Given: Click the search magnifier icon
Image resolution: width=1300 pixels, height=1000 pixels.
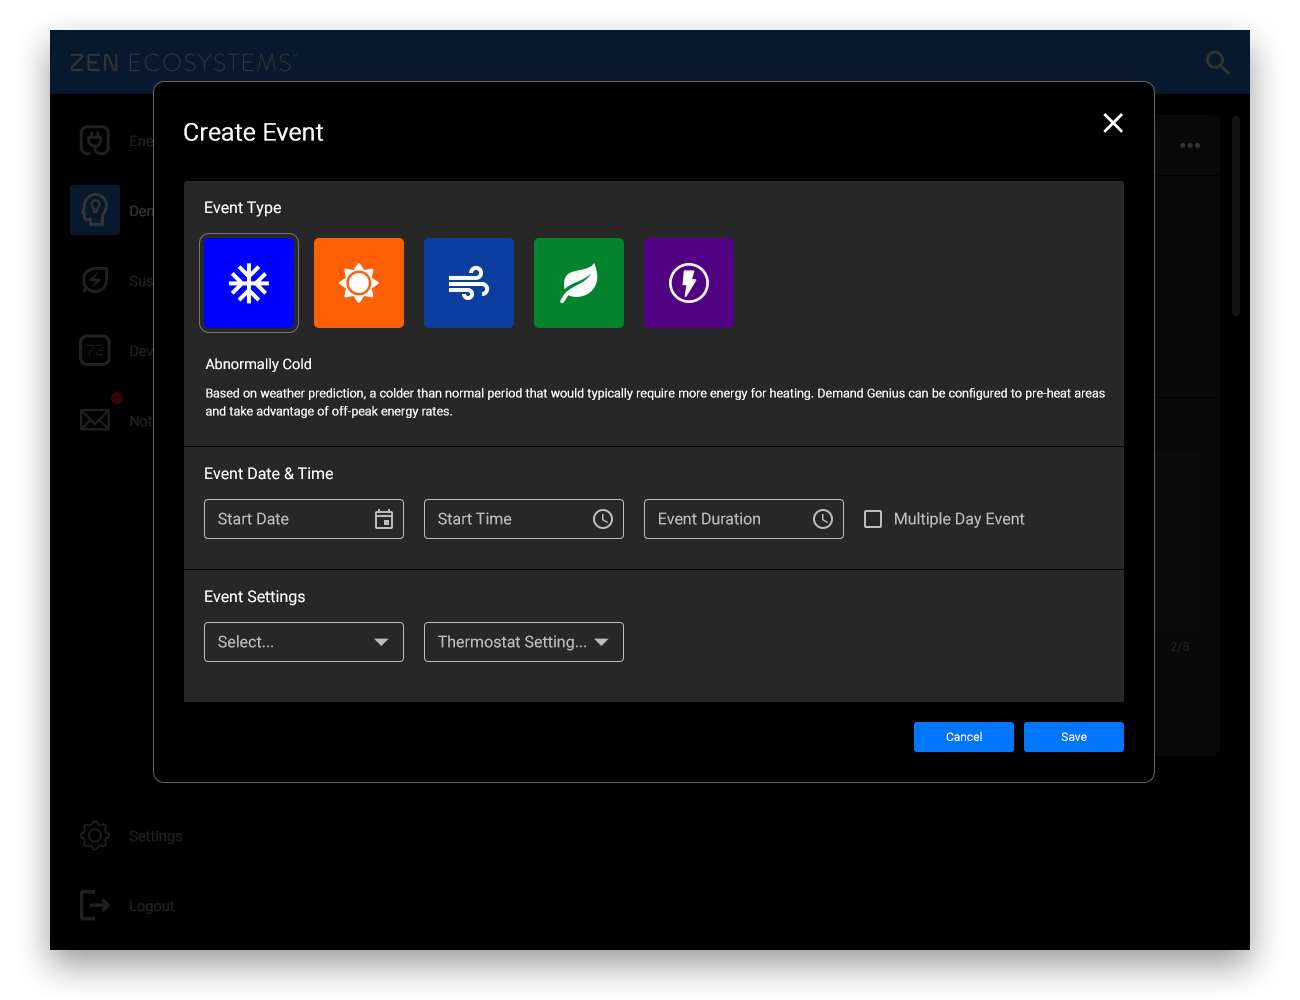Looking at the screenshot, I should click(1217, 62).
